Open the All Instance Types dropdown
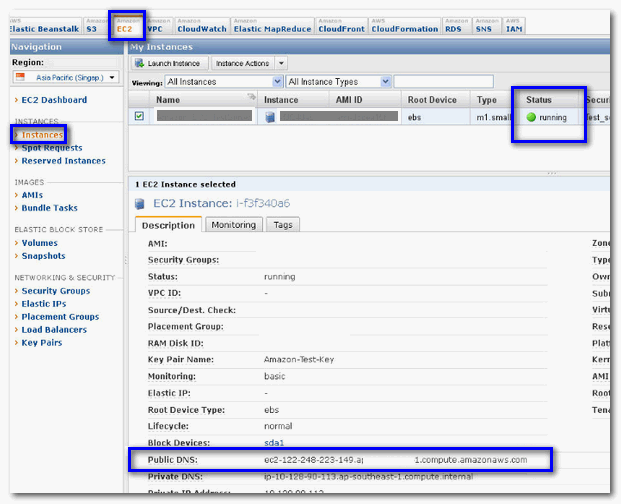Viewport: 621px width, 504px height. click(x=339, y=82)
